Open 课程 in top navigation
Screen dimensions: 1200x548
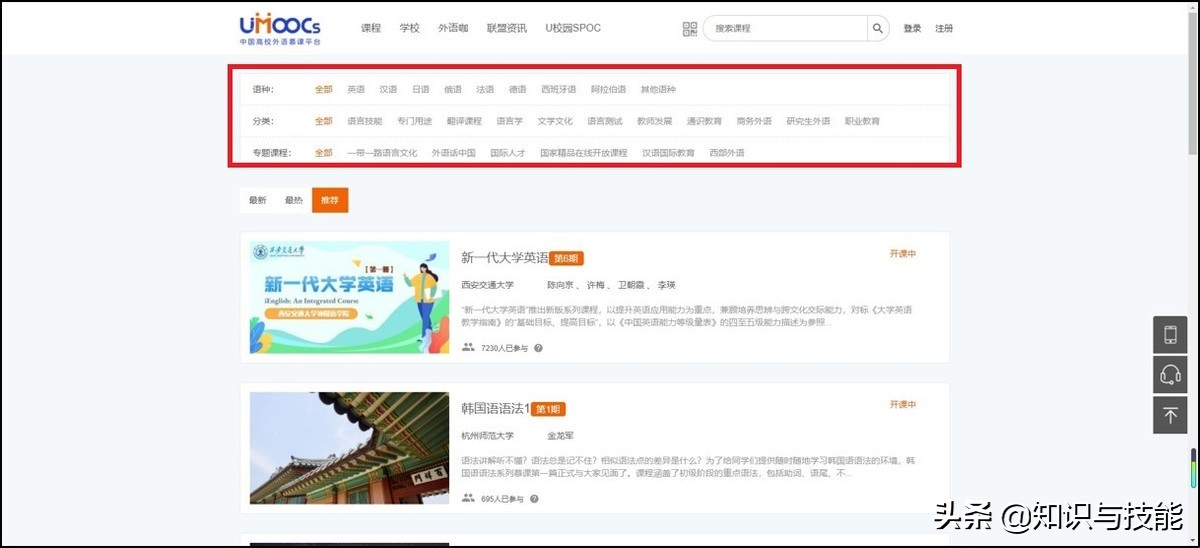[x=371, y=28]
